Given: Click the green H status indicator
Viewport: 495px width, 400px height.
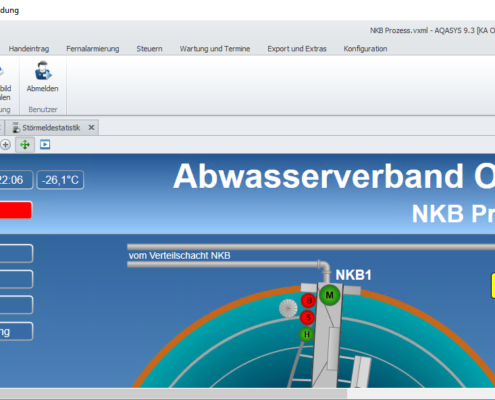Looking at the screenshot, I should [x=306, y=334].
